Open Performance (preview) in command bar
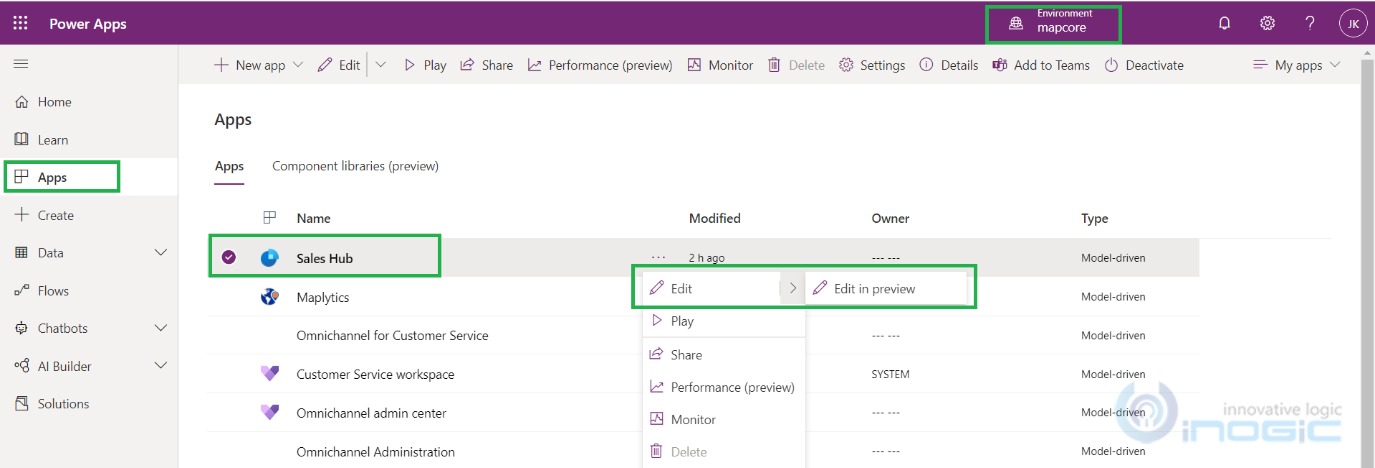 coord(600,65)
